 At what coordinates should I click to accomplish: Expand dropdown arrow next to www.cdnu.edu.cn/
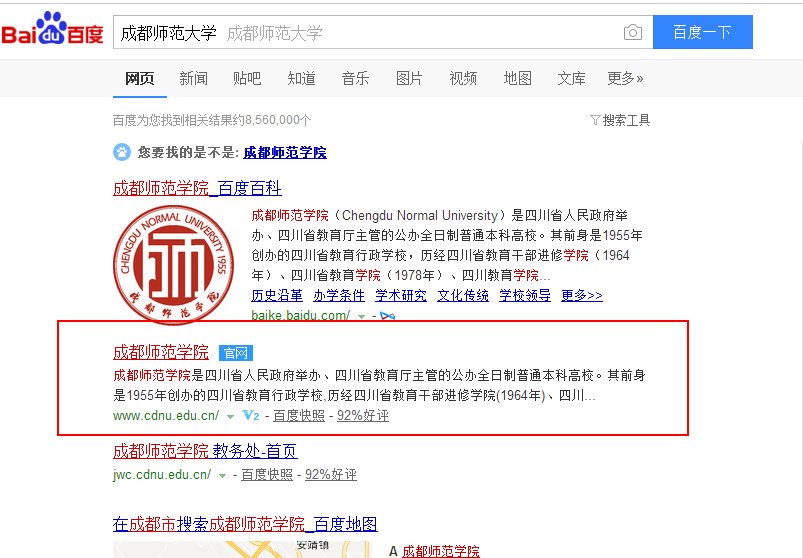click(230, 417)
